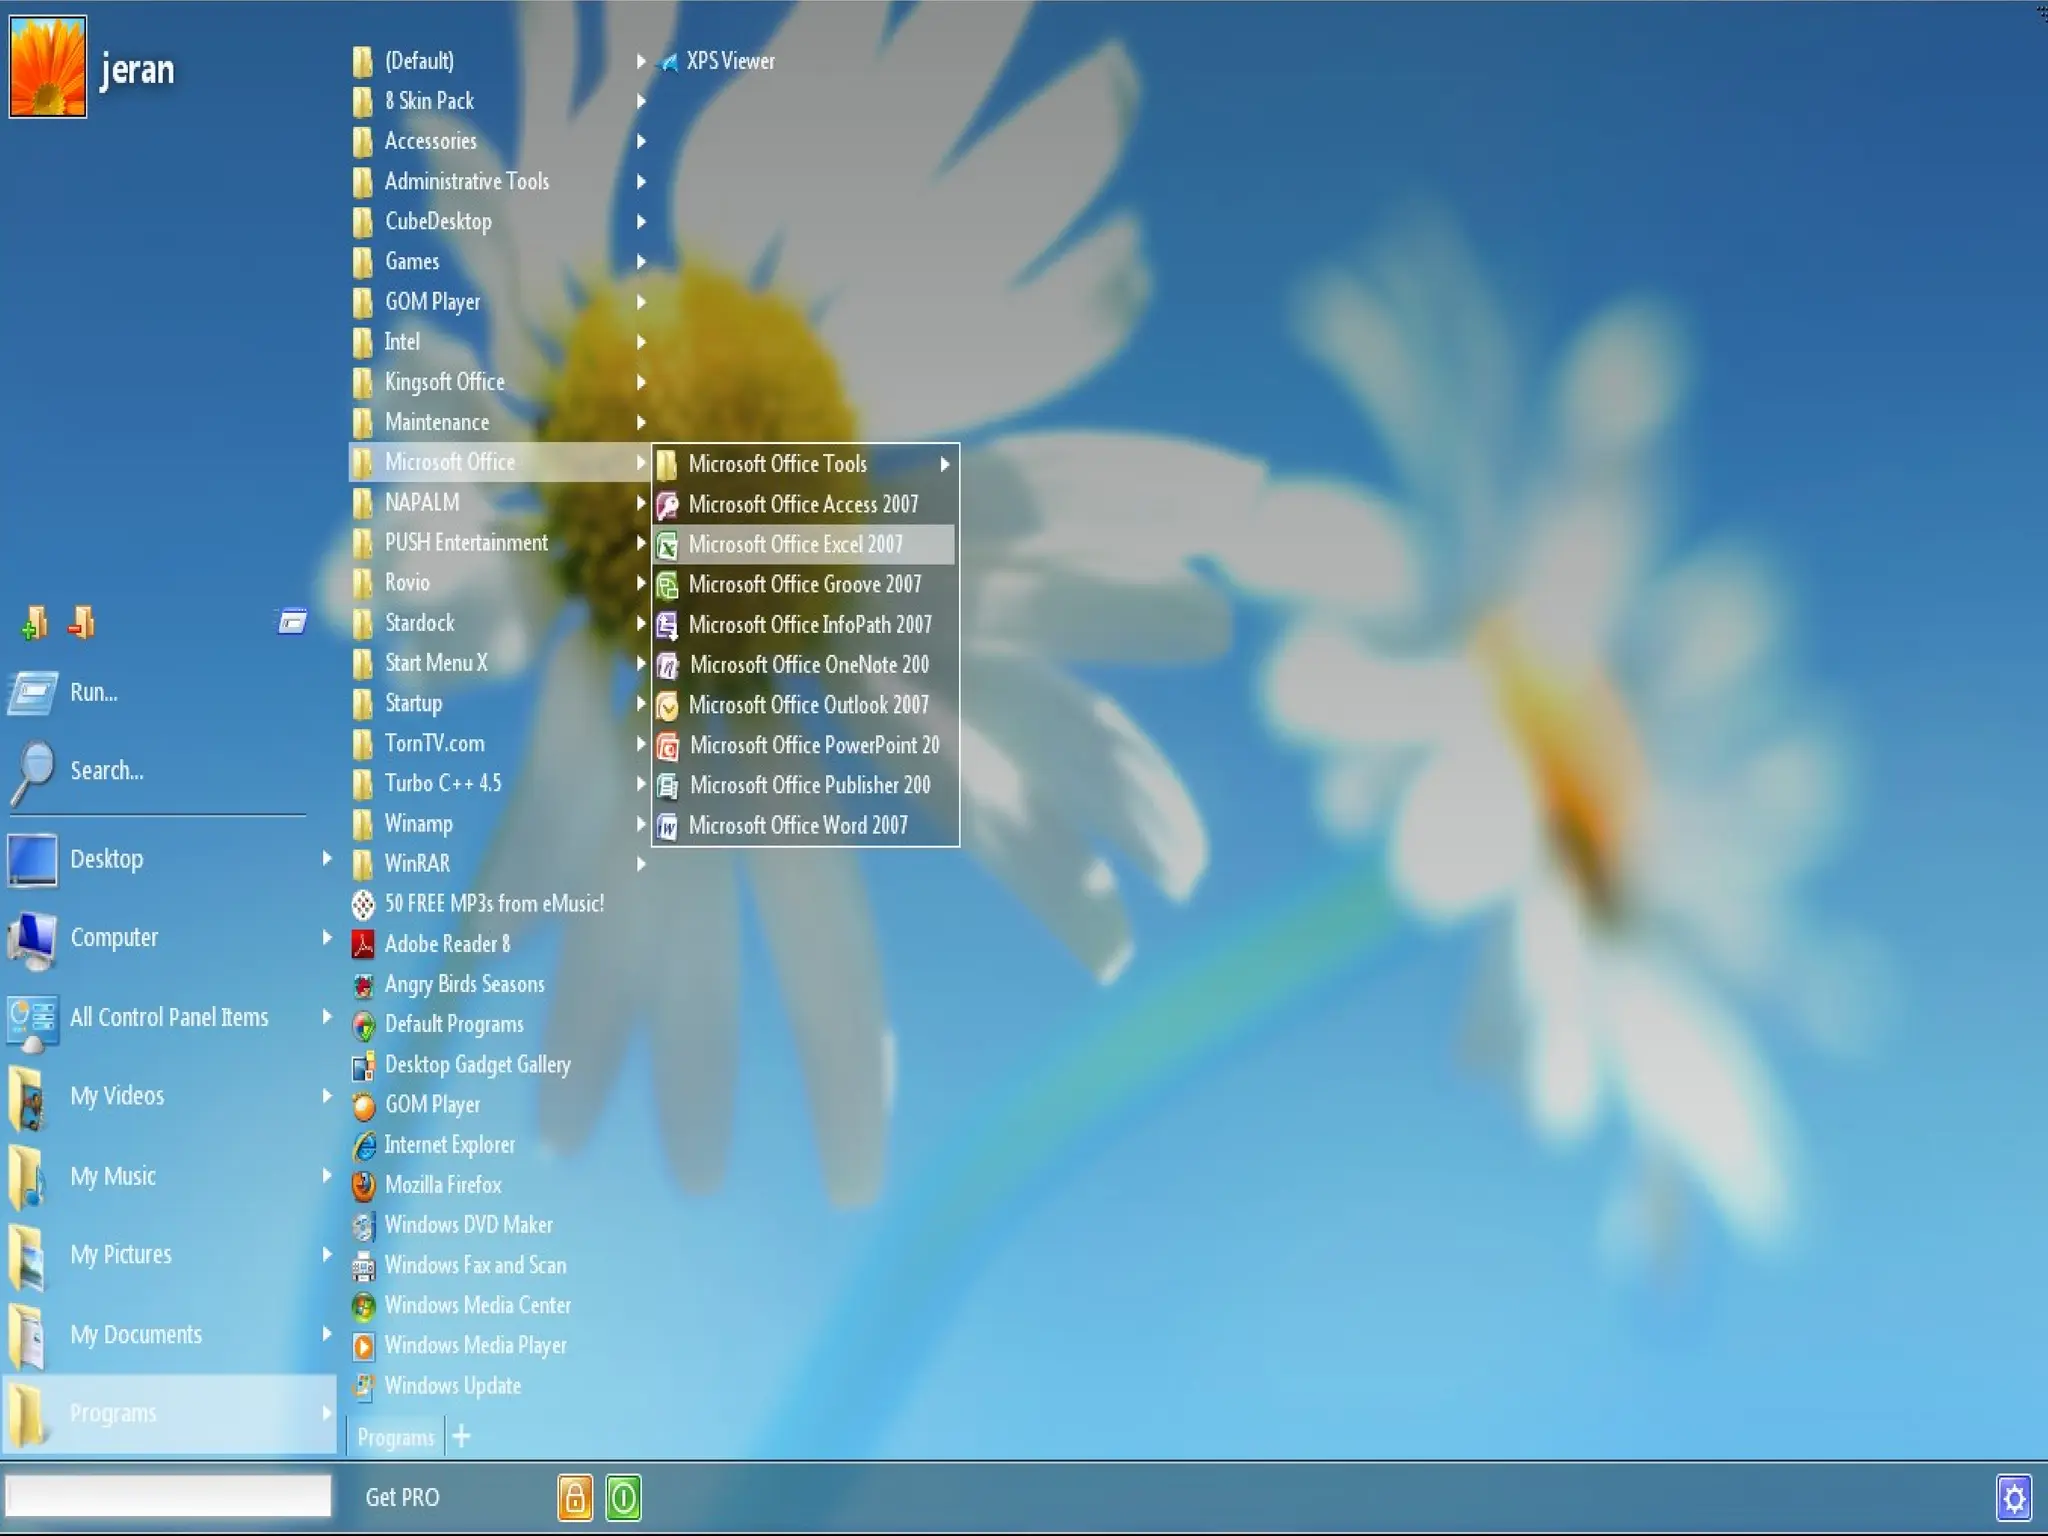Open the WinRAR folder entry
The width and height of the screenshot is (2048, 1536).
click(500, 863)
